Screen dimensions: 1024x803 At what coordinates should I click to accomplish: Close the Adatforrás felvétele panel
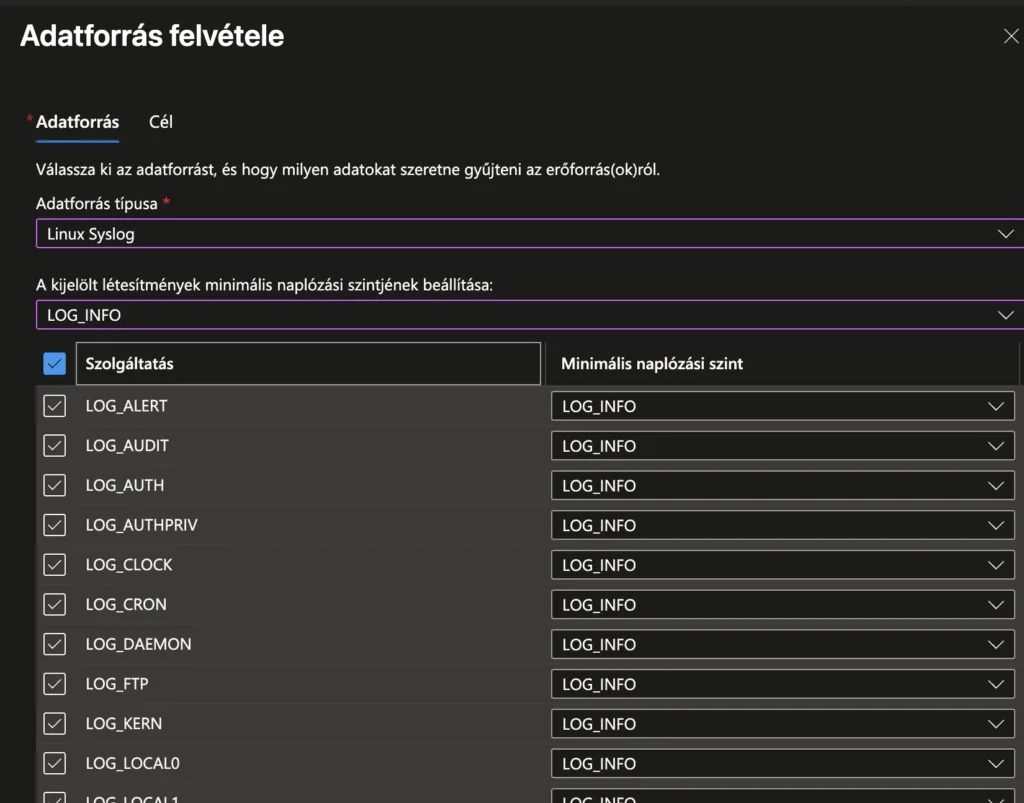tap(1010, 37)
